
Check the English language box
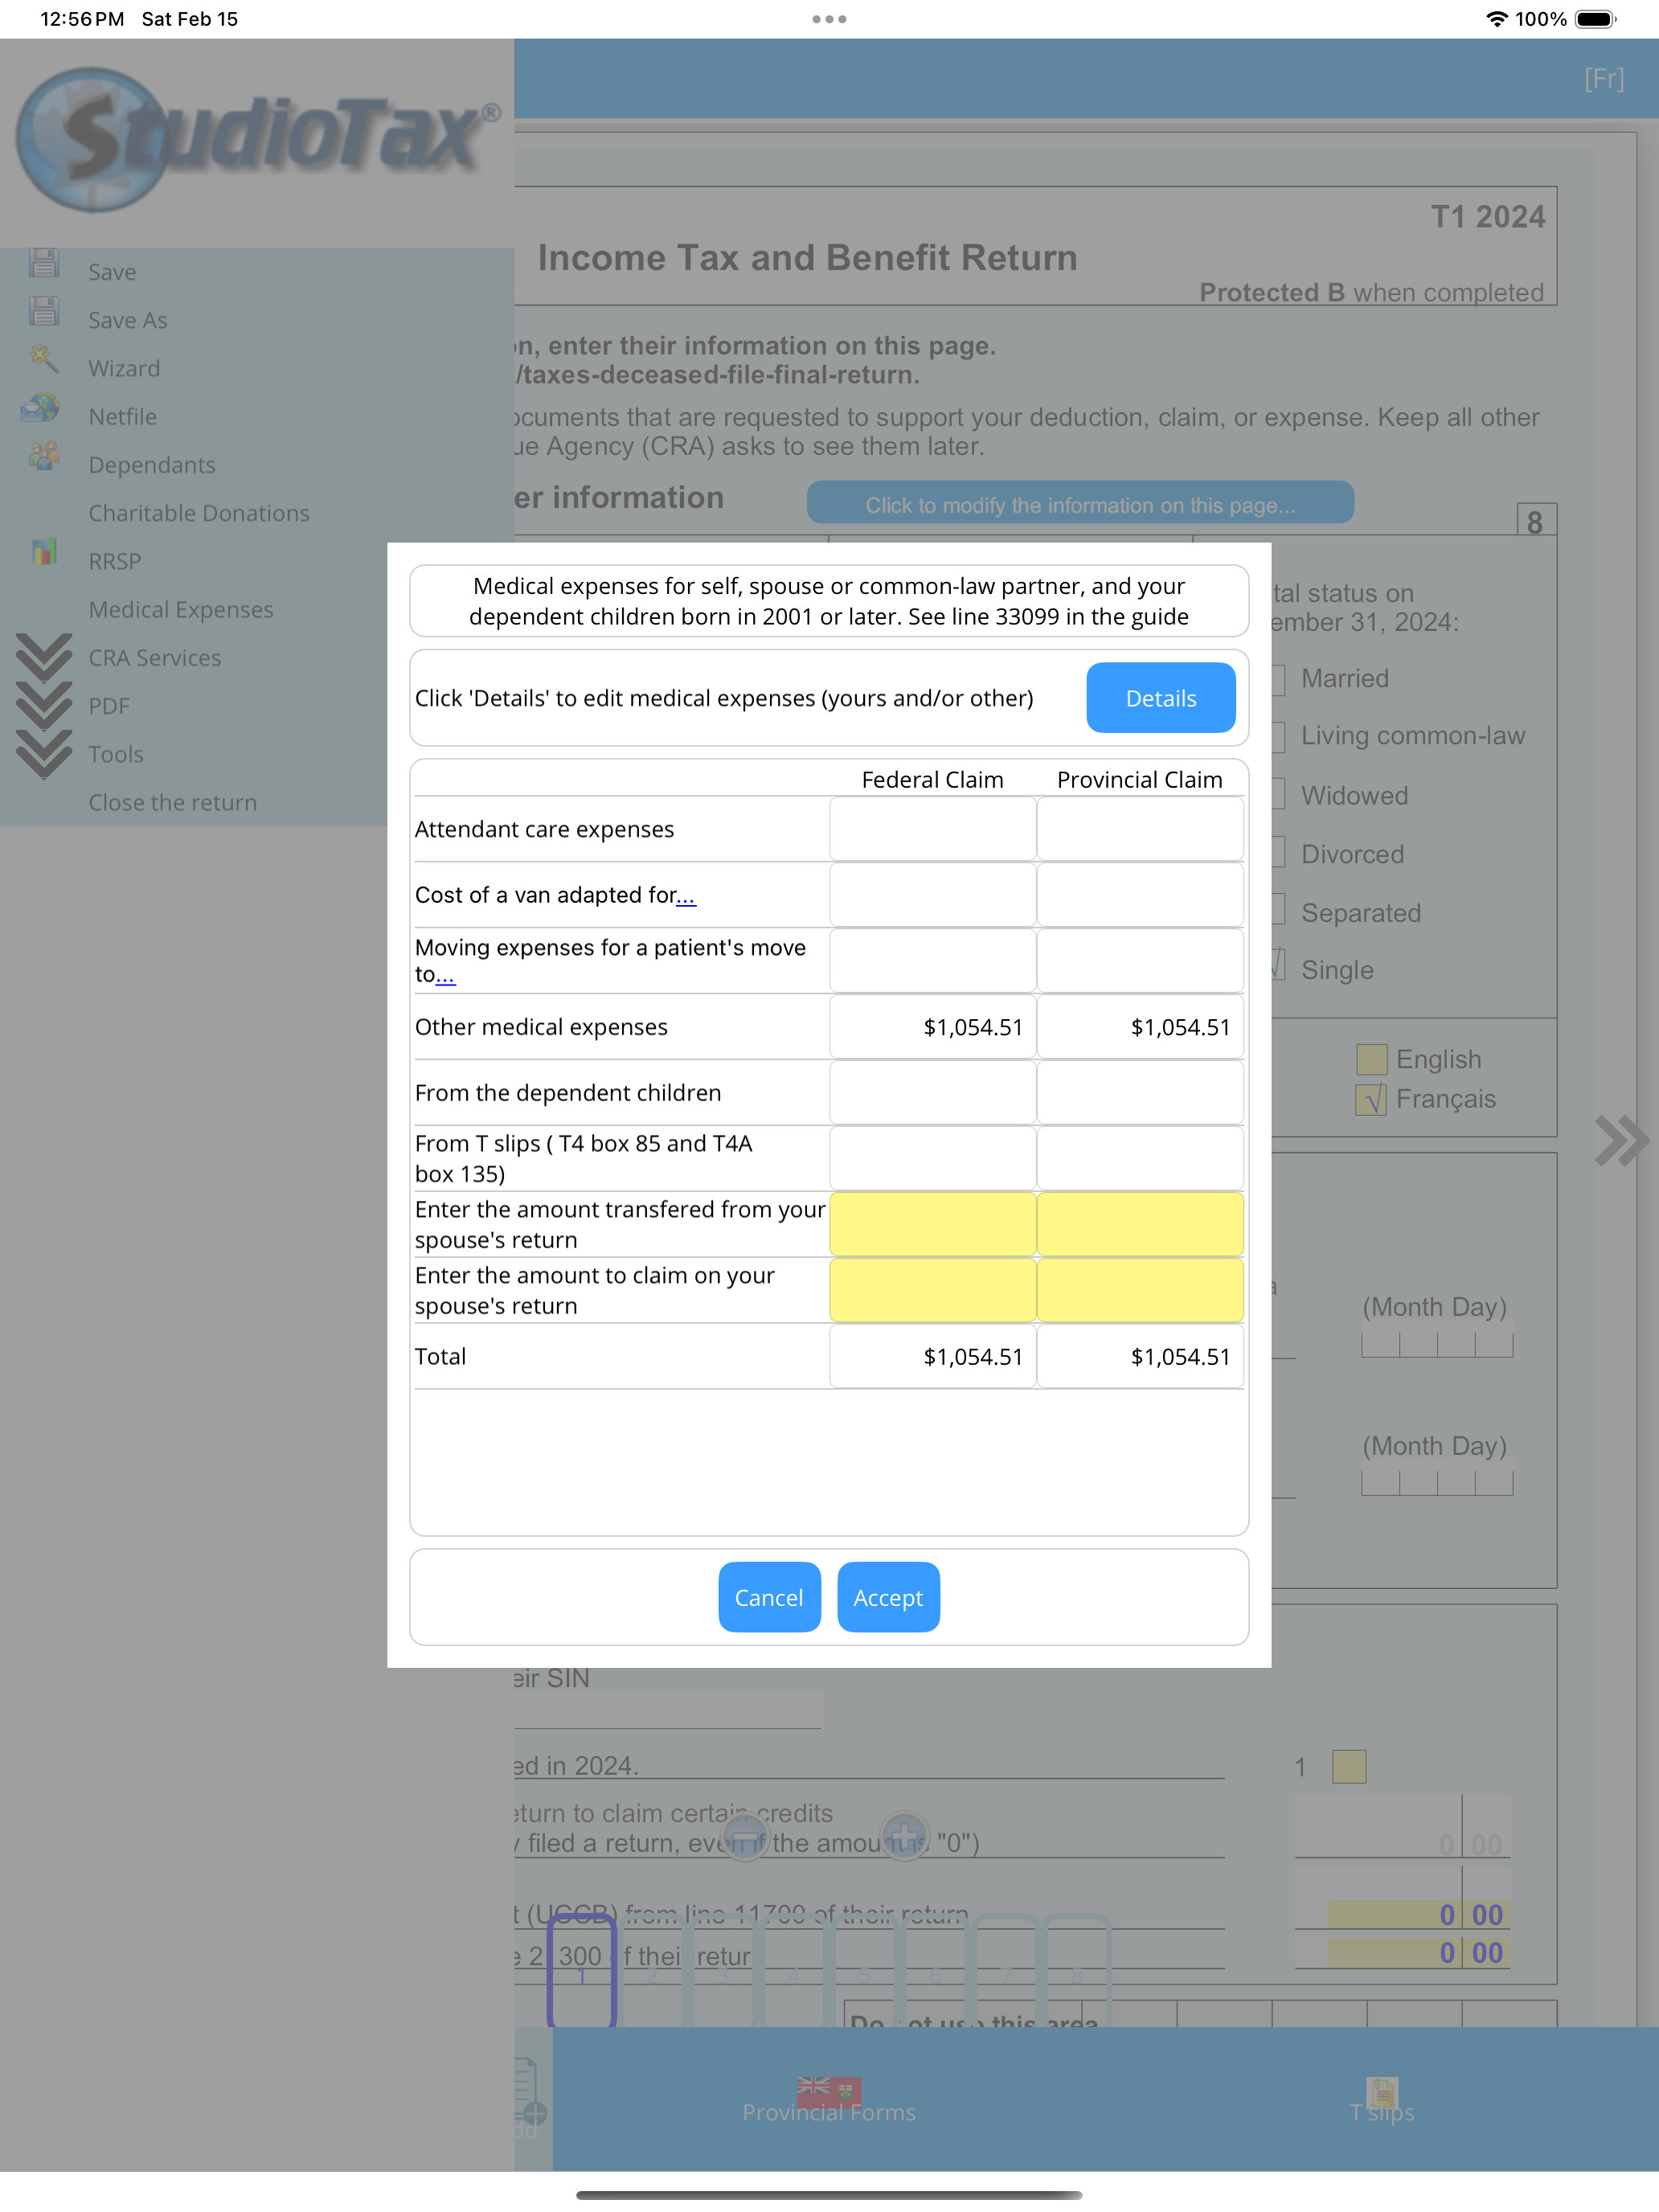tap(1371, 1059)
